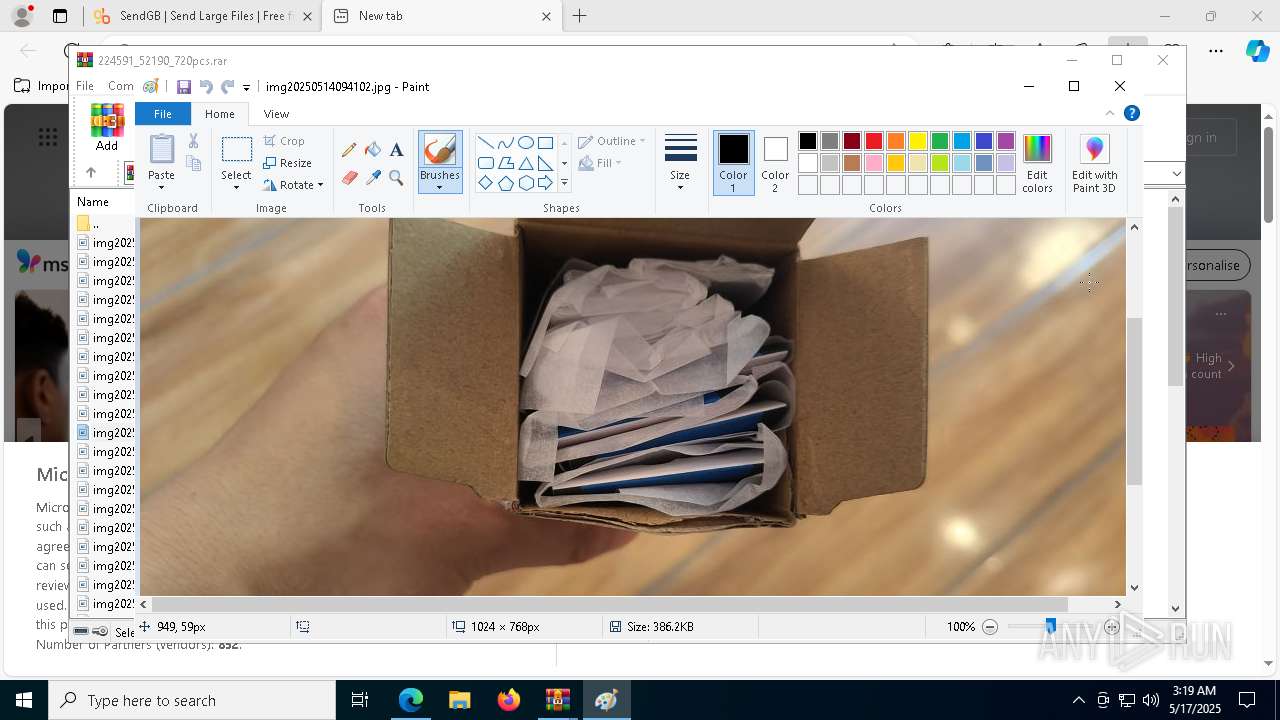Click the zoom slider handle in the status bar
This screenshot has width=1280, height=720.
coord(1050,627)
